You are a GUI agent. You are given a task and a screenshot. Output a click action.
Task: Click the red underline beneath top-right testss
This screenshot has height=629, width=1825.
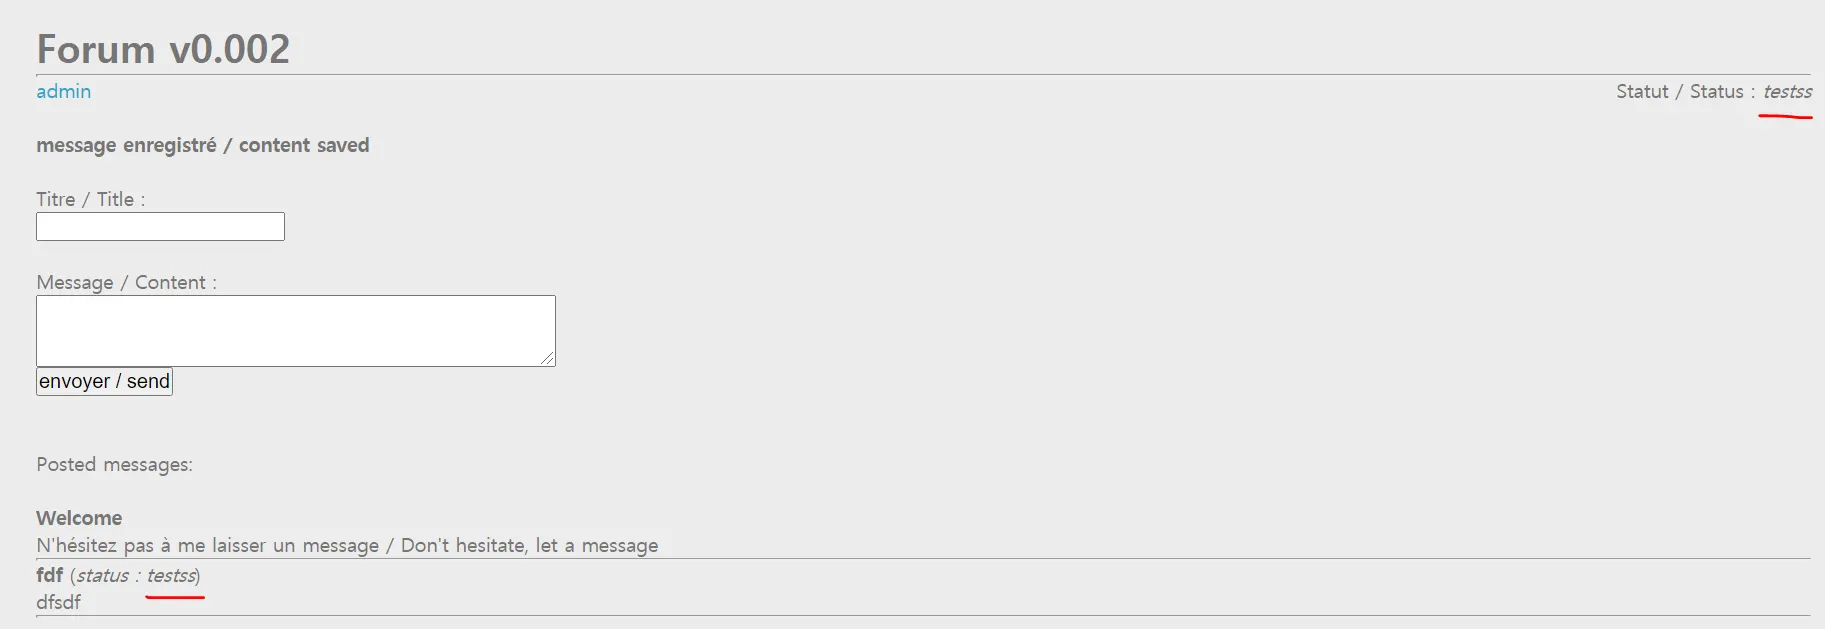1785,117
